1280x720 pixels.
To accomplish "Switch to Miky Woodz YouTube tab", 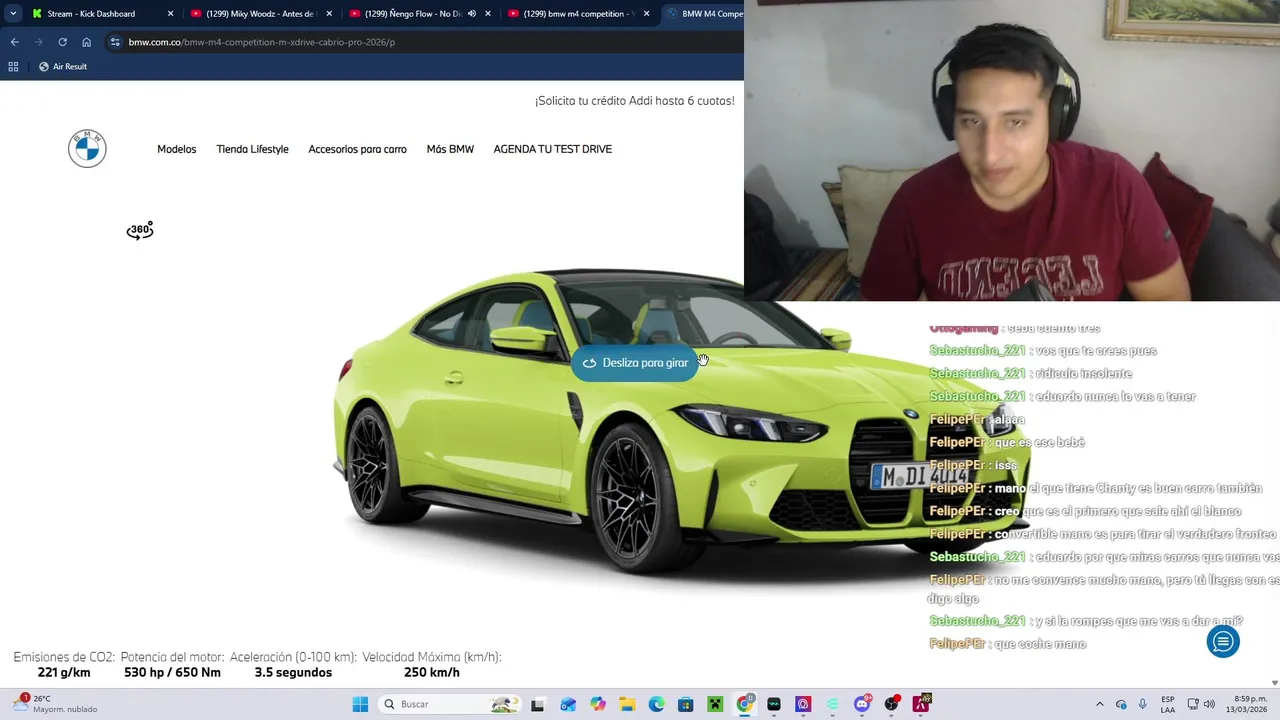I will [260, 14].
